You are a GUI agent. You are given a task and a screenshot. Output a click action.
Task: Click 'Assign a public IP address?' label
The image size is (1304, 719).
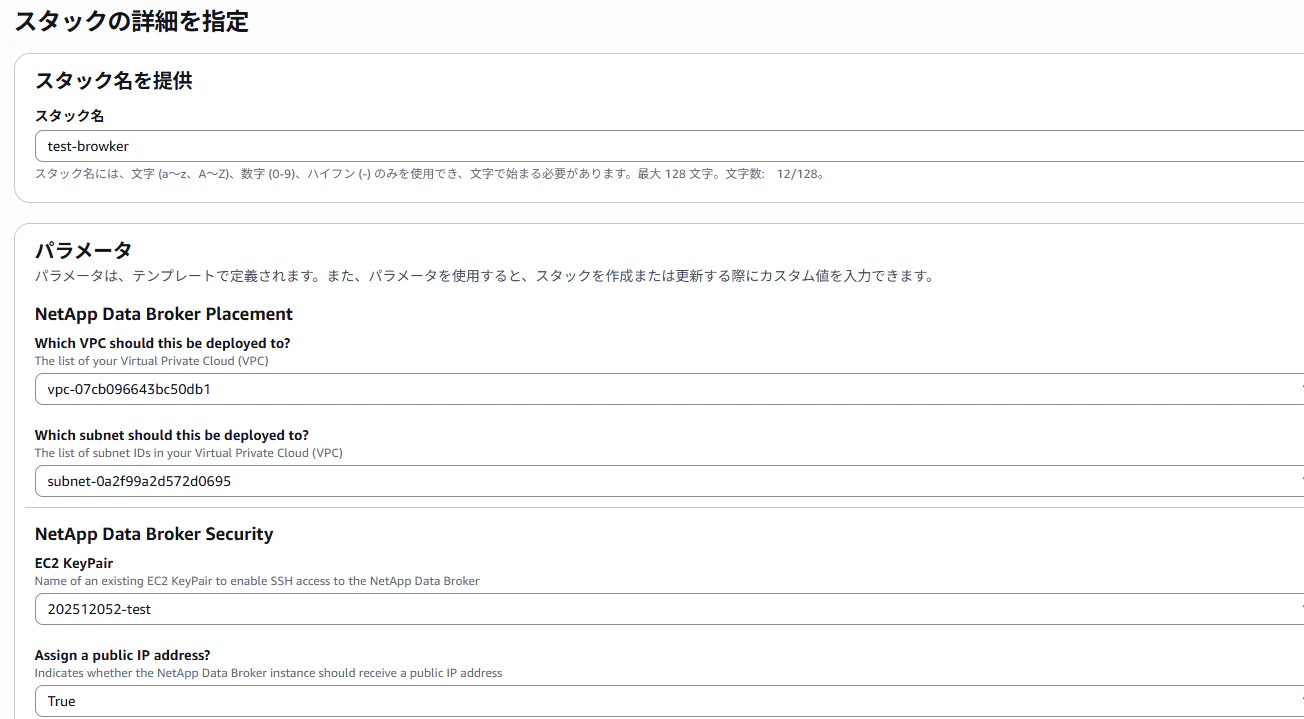[123, 655]
